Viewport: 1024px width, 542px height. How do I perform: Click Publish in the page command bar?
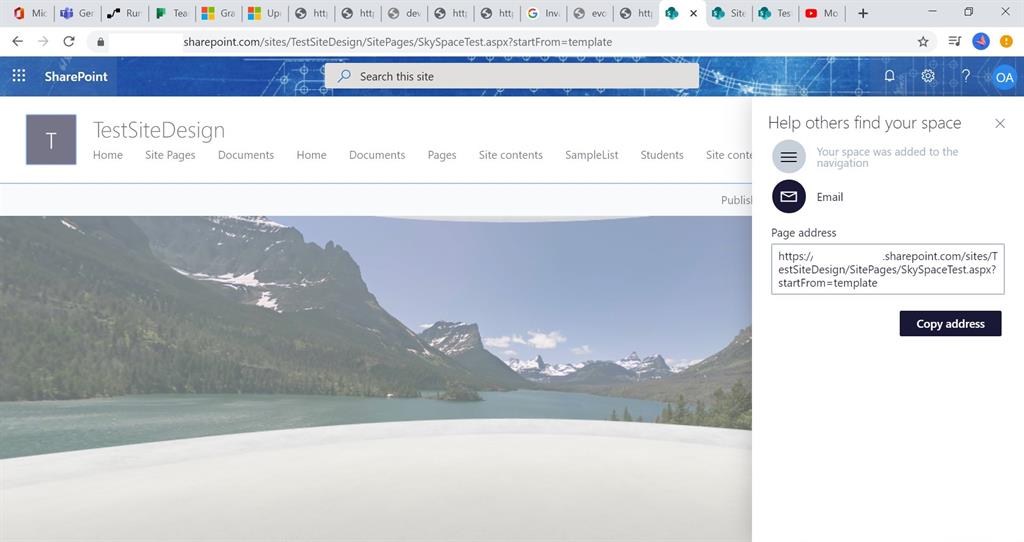737,200
